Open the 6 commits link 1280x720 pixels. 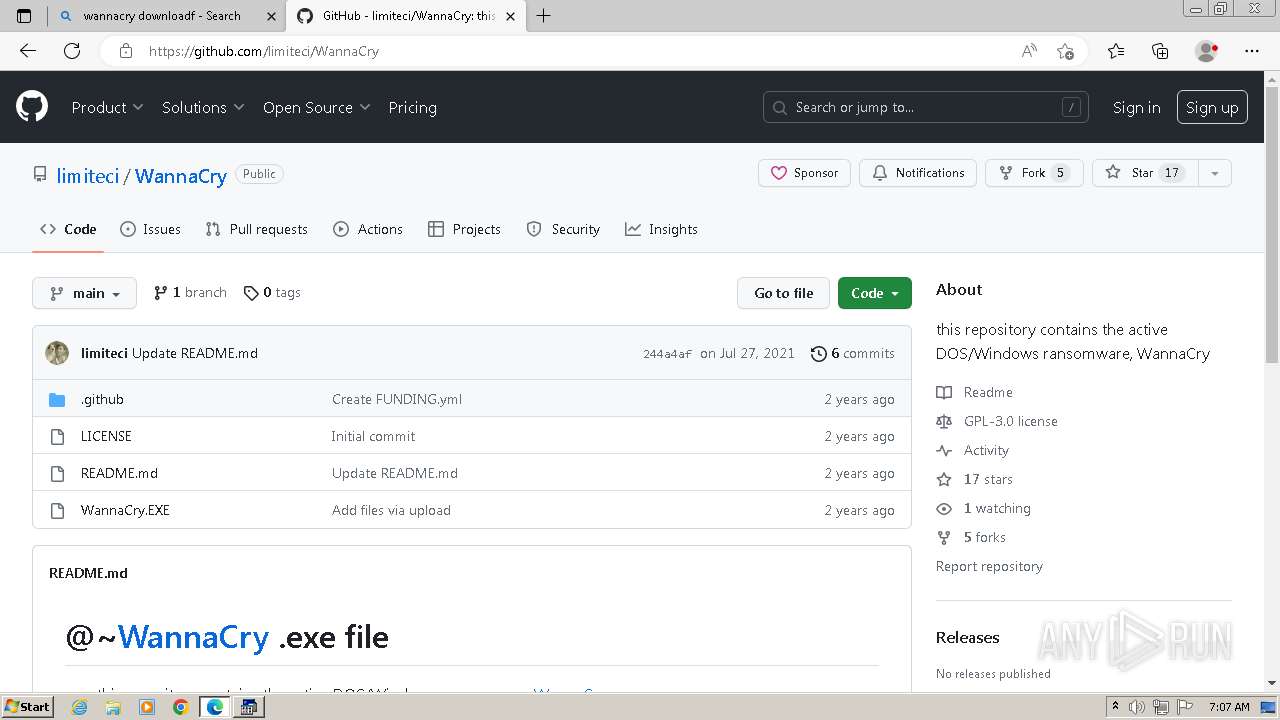tap(853, 353)
